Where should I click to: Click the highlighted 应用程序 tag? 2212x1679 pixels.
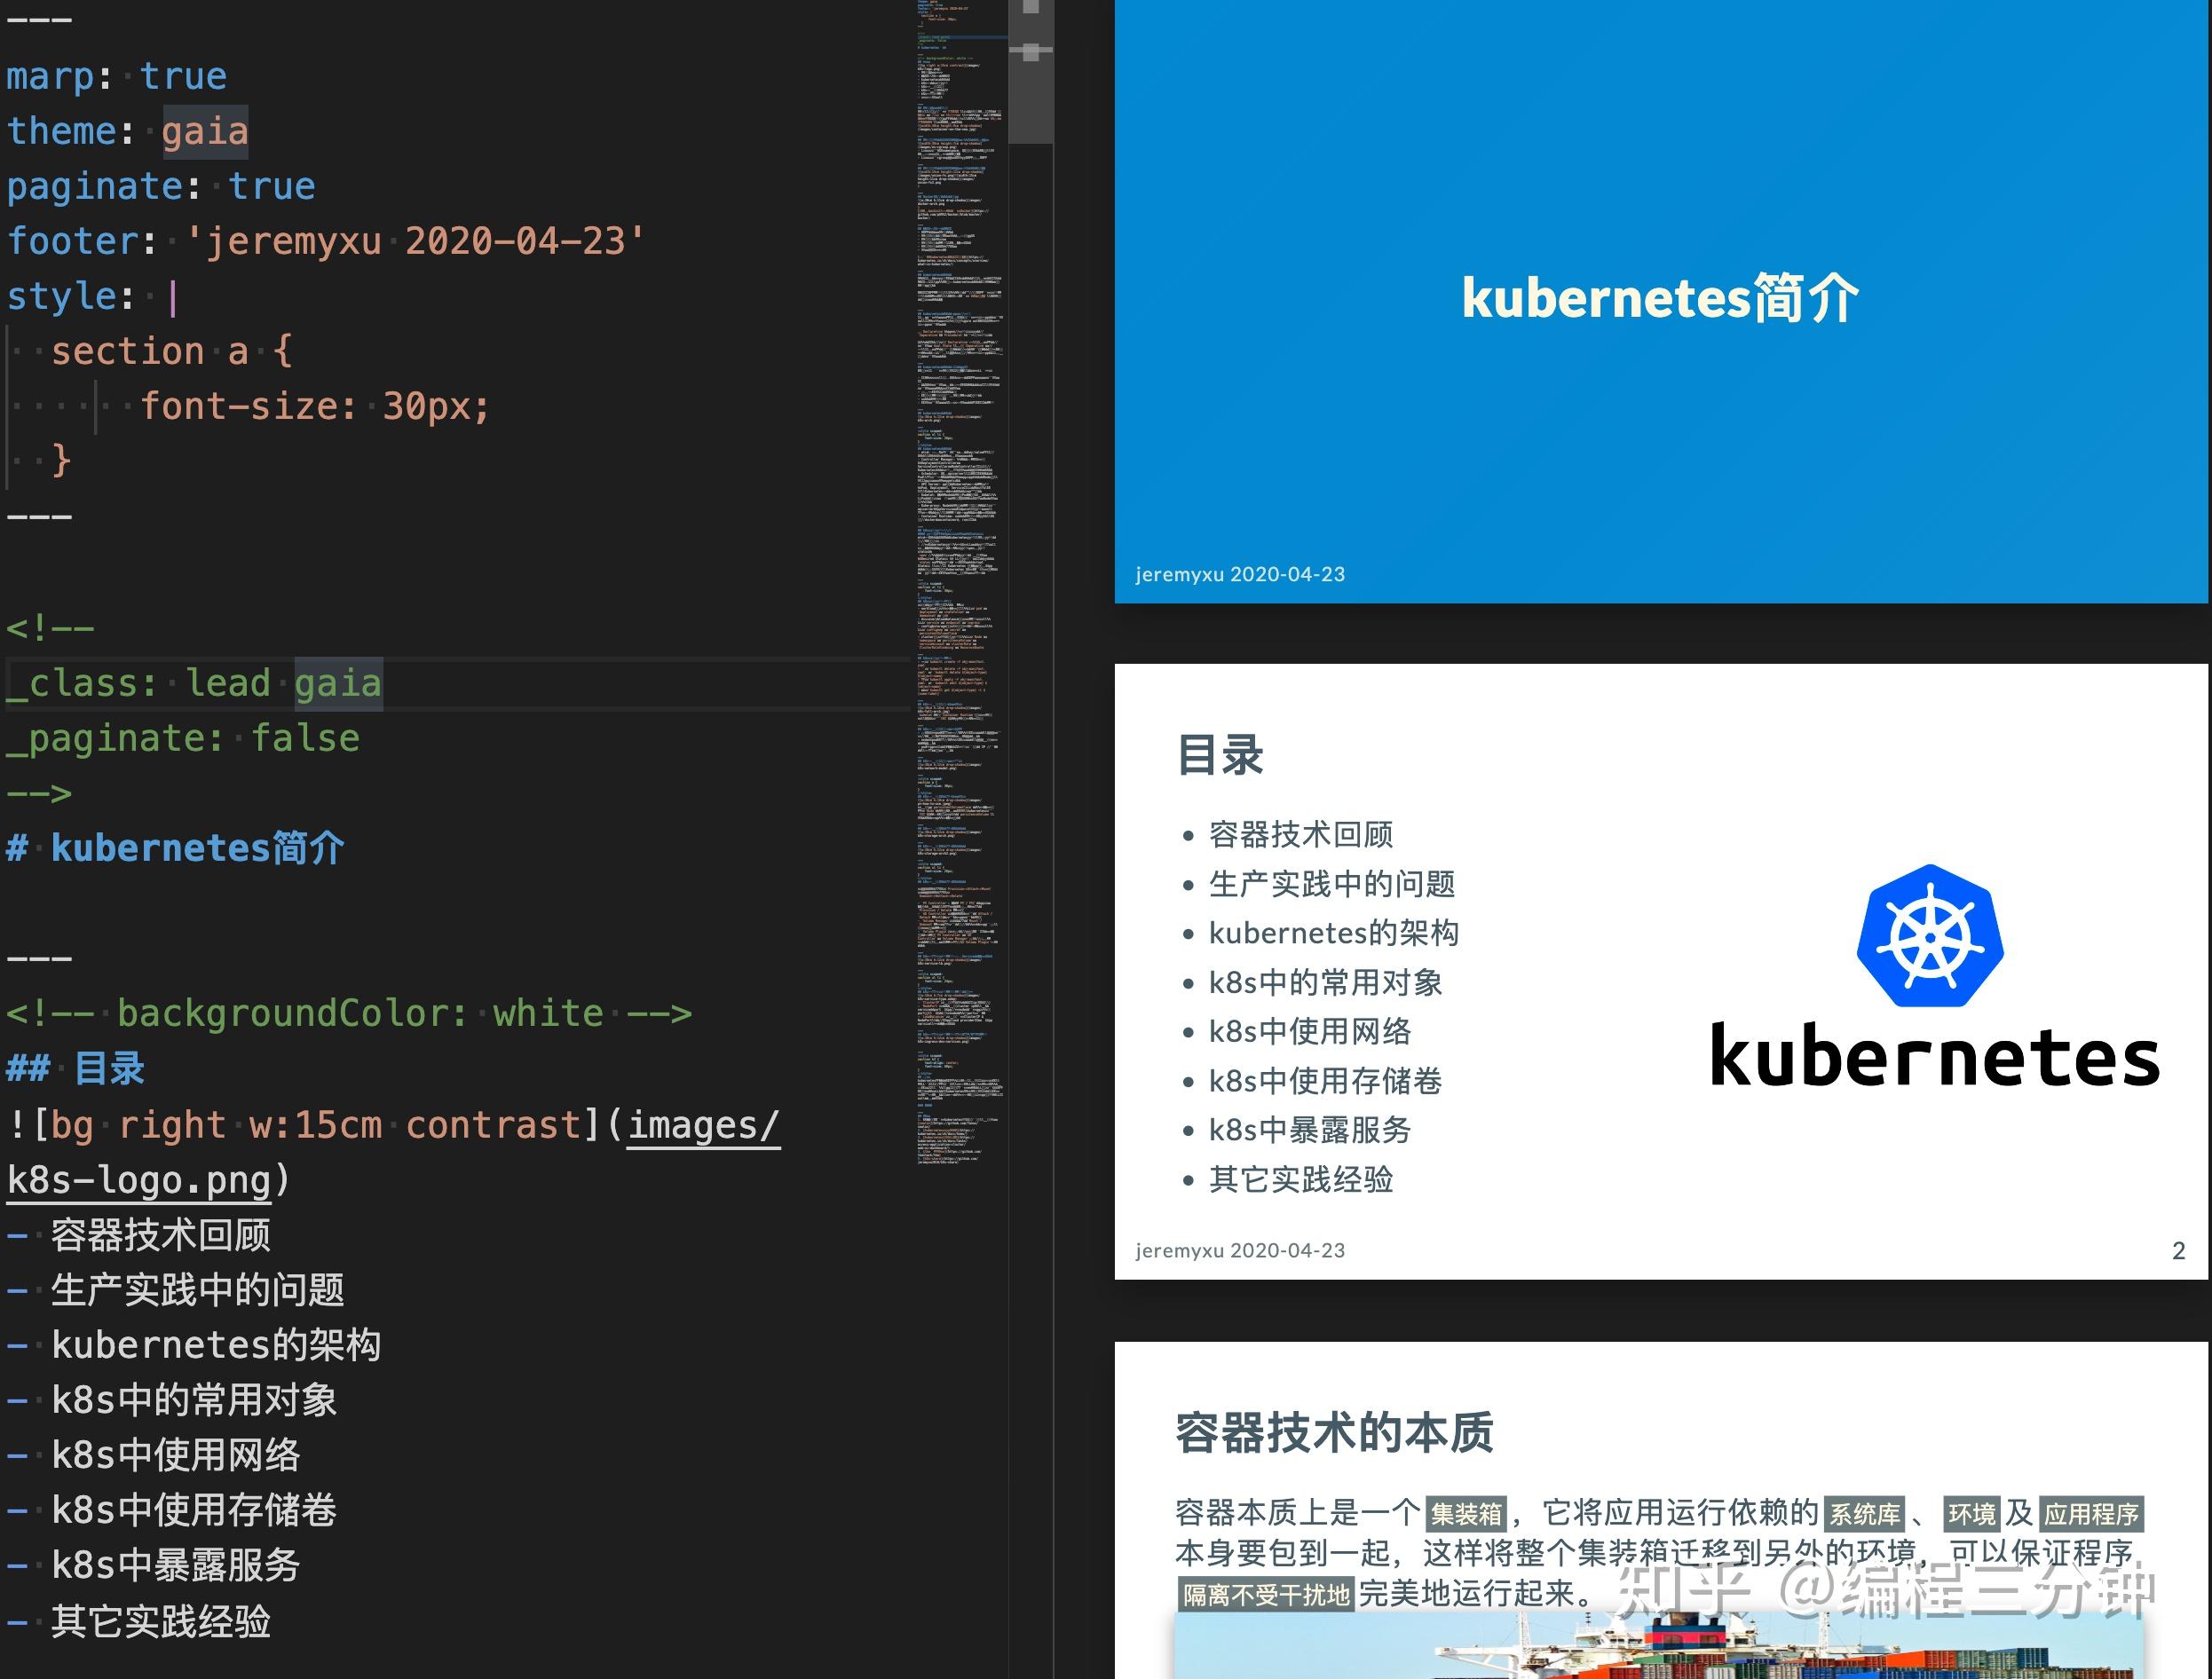tap(2090, 1514)
